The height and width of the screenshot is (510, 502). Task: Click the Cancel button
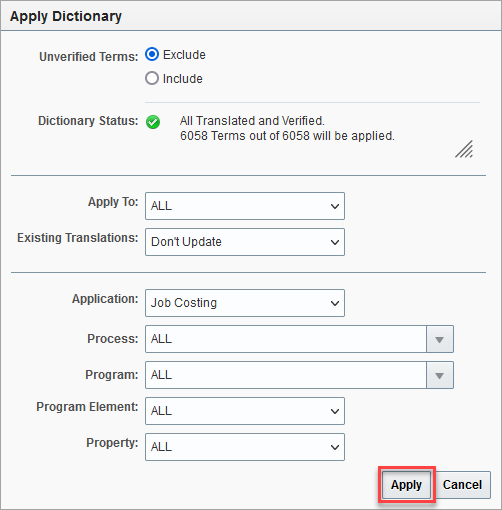coord(462,485)
